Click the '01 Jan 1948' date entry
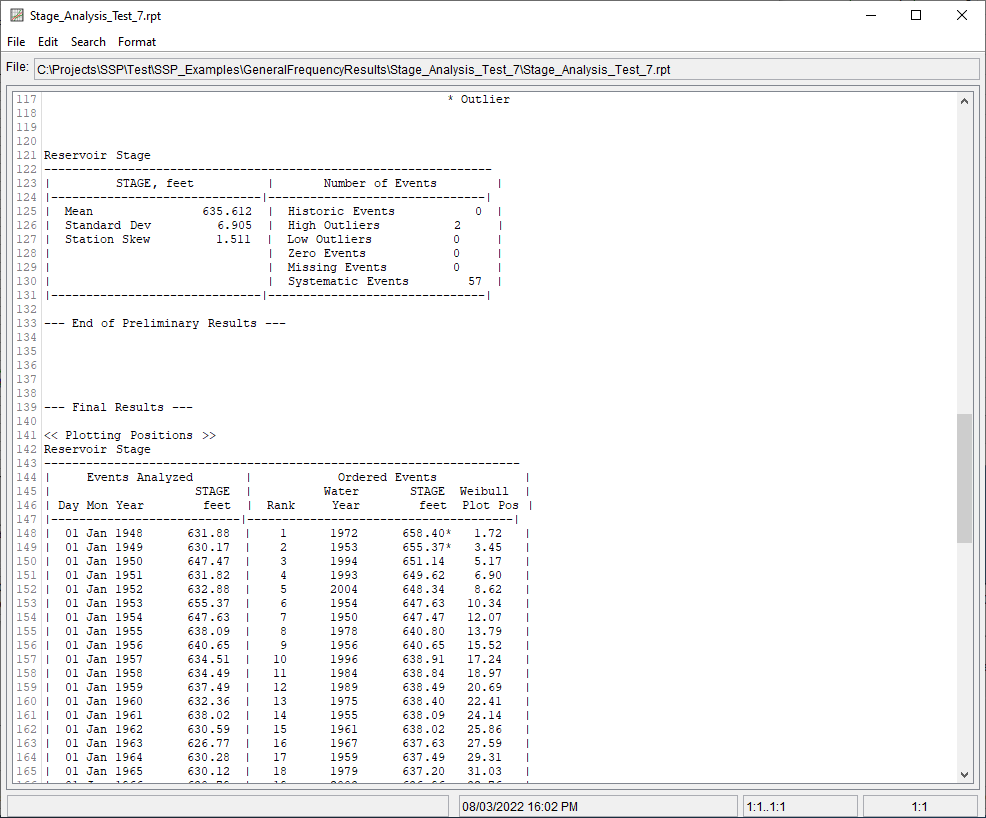This screenshot has height=818, width=986. click(x=104, y=533)
